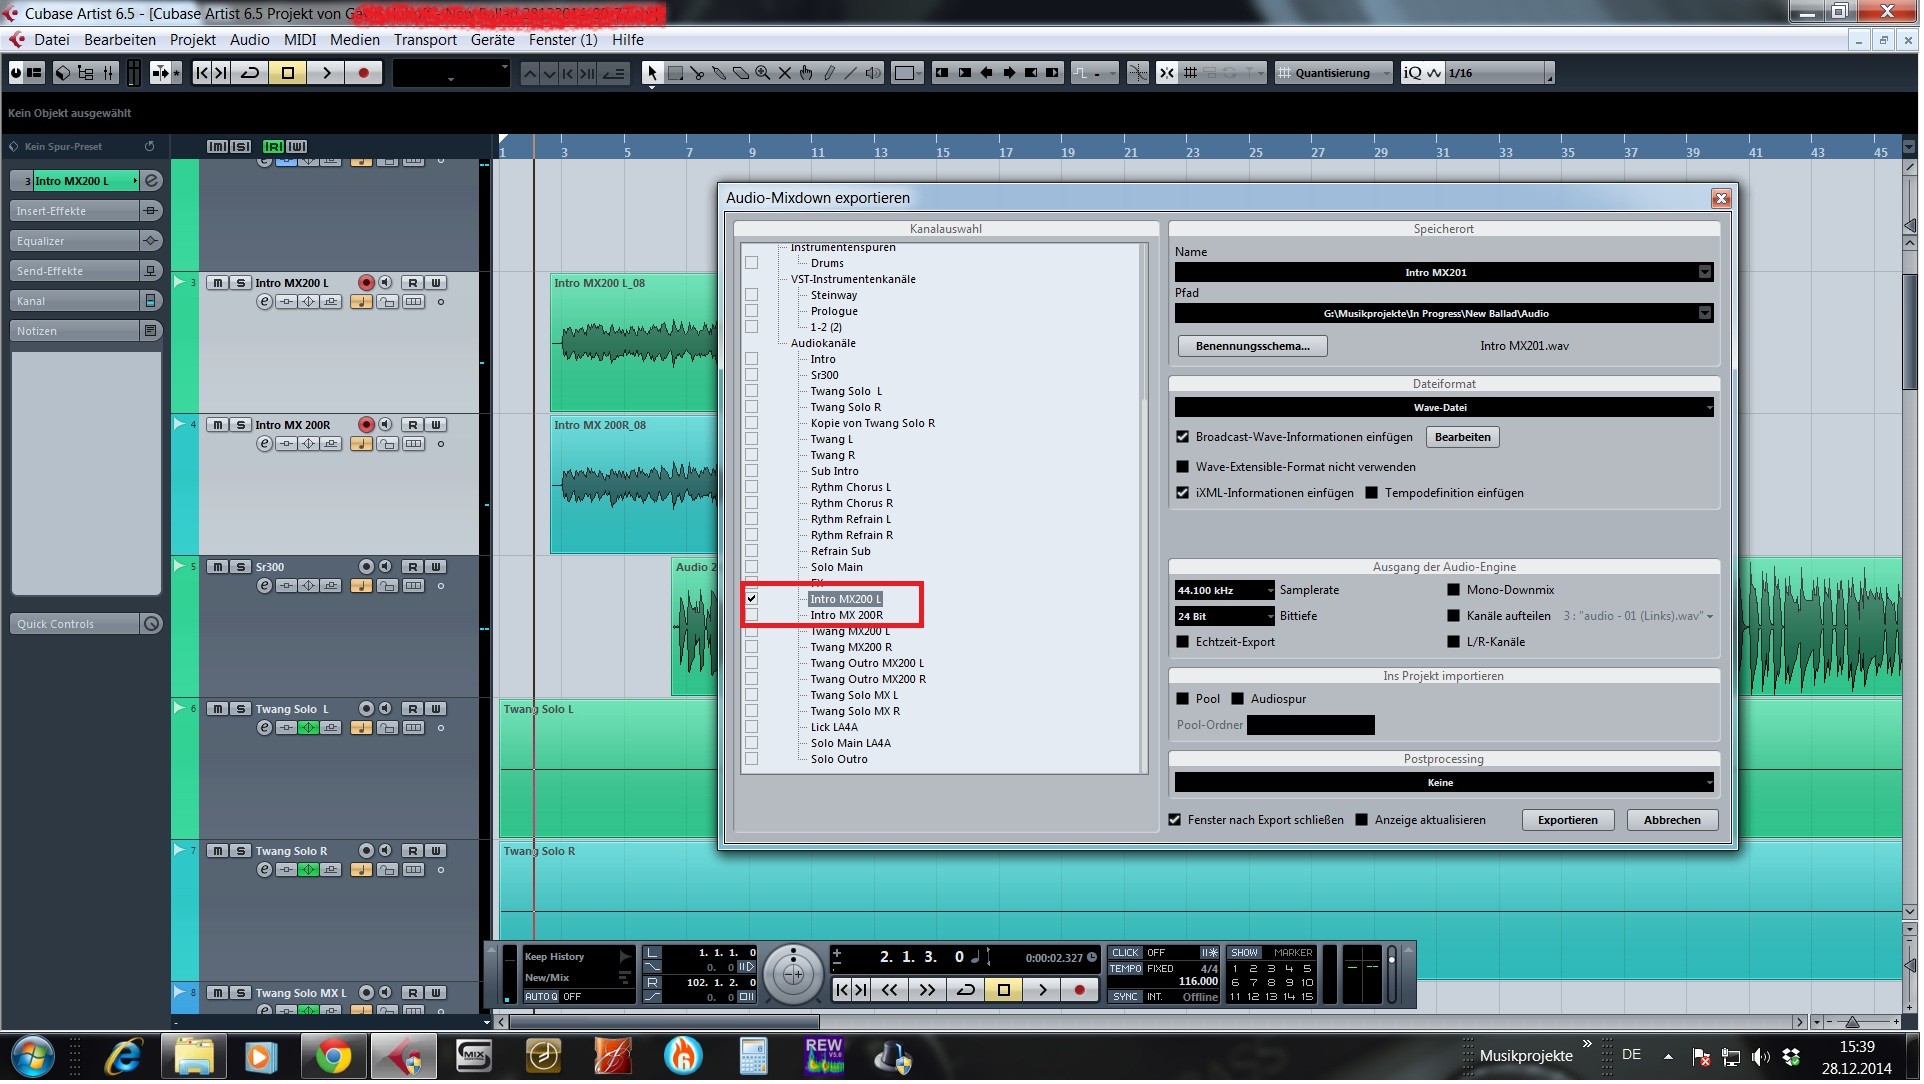Viewport: 1924px width, 1084px height.
Task: Toggle SYNC in the transport panel
Action: [x=1127, y=999]
